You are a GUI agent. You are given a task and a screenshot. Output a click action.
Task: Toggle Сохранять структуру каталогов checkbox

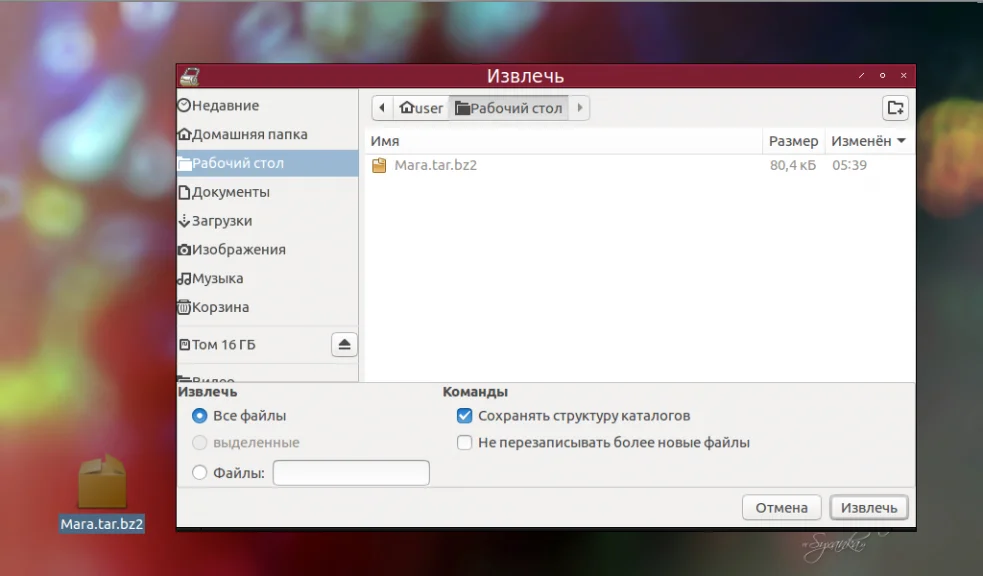coord(465,416)
